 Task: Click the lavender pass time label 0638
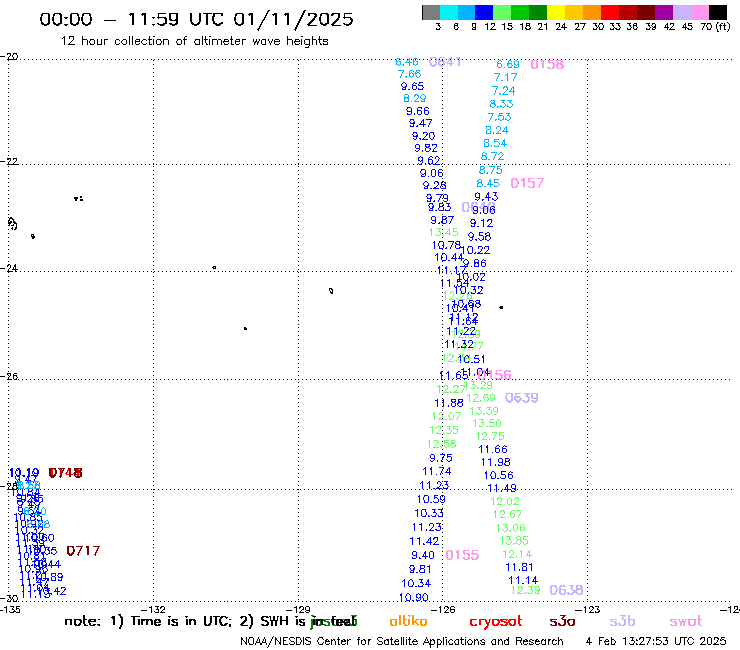point(566,590)
